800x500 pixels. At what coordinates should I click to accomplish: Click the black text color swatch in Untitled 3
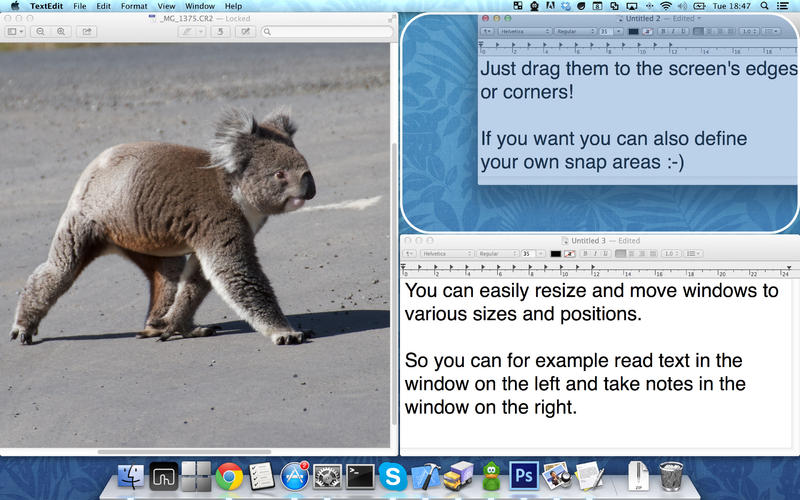(x=556, y=254)
